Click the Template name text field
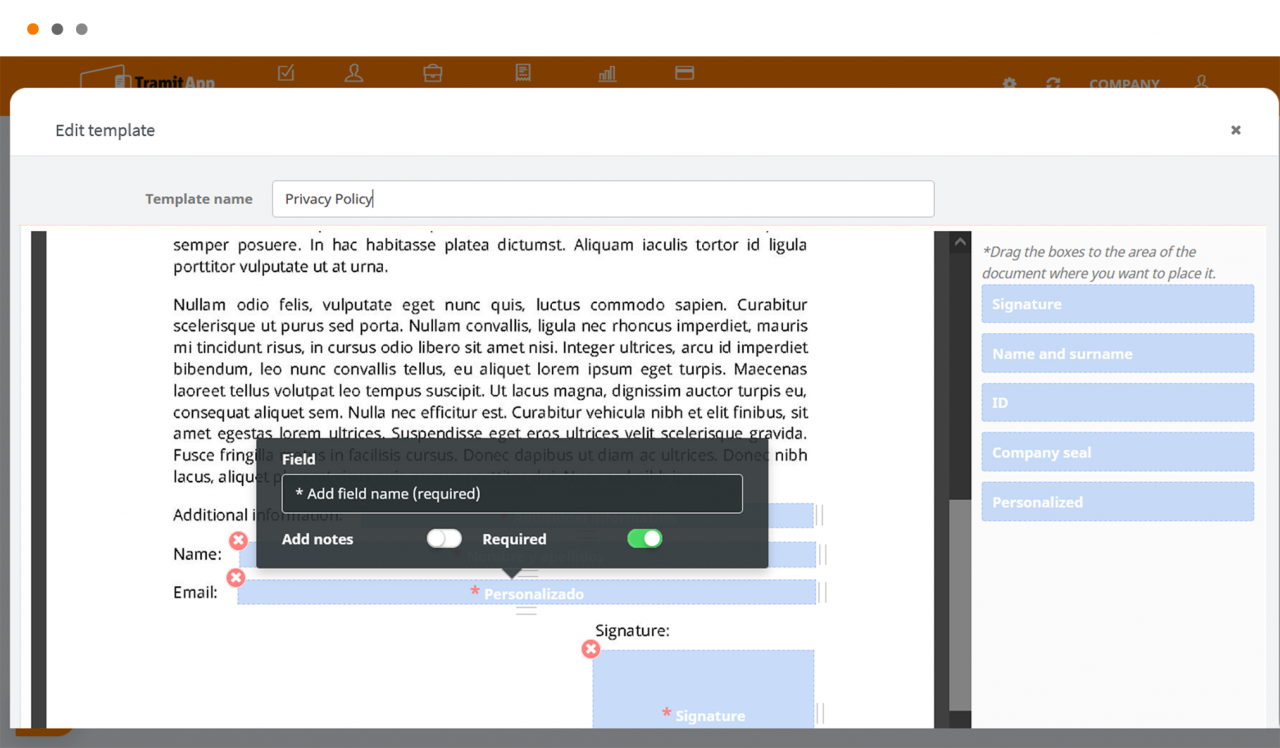1280x748 pixels. 603,199
